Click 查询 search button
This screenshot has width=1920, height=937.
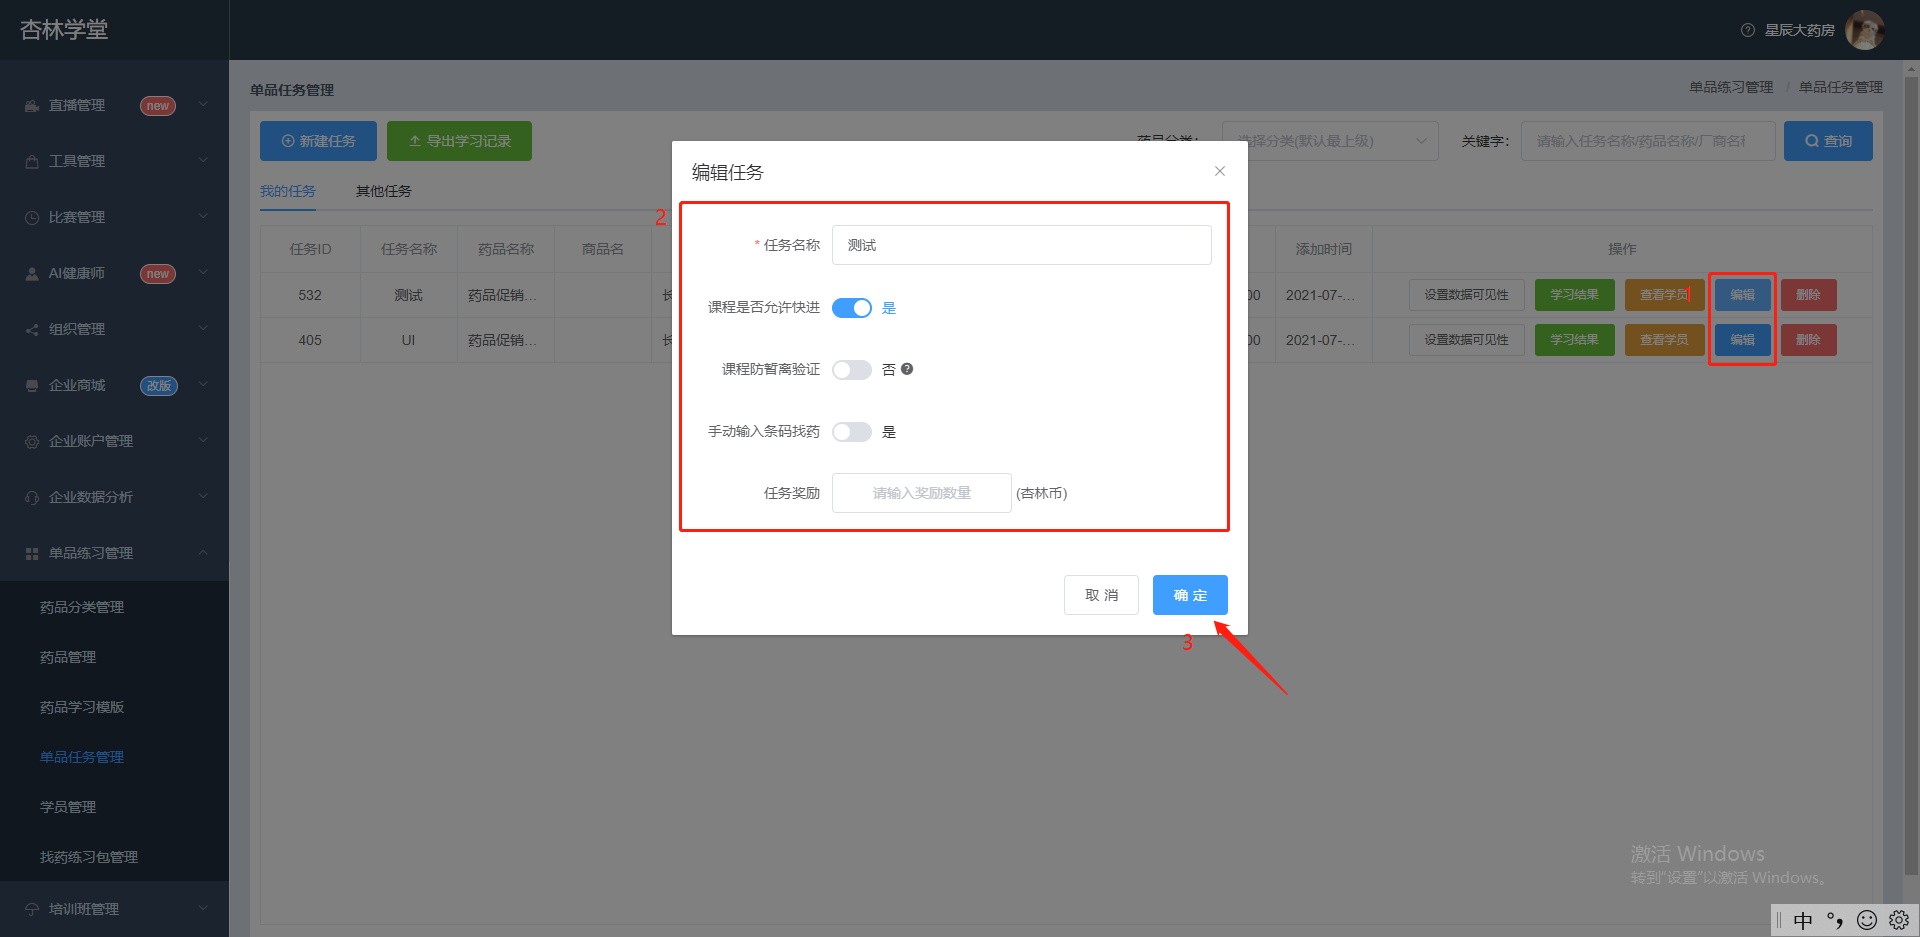point(1828,141)
